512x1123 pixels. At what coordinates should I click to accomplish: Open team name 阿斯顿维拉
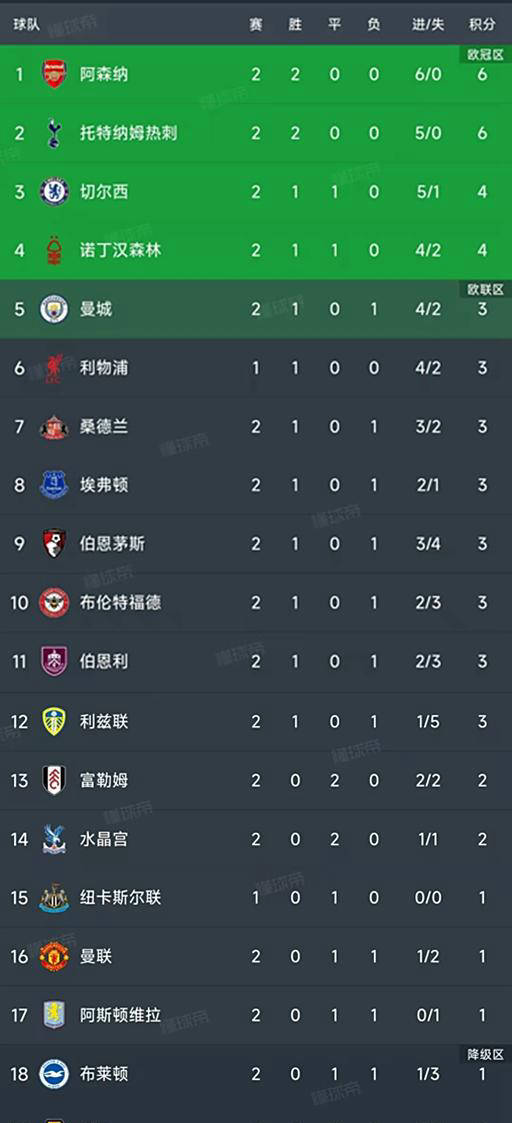click(120, 1015)
